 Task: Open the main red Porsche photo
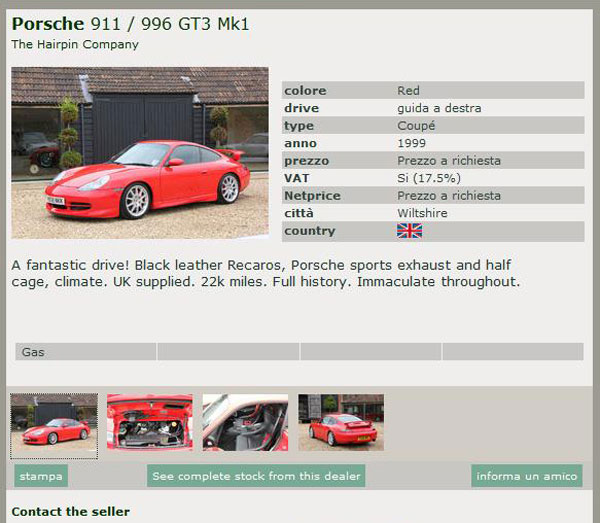(140, 153)
